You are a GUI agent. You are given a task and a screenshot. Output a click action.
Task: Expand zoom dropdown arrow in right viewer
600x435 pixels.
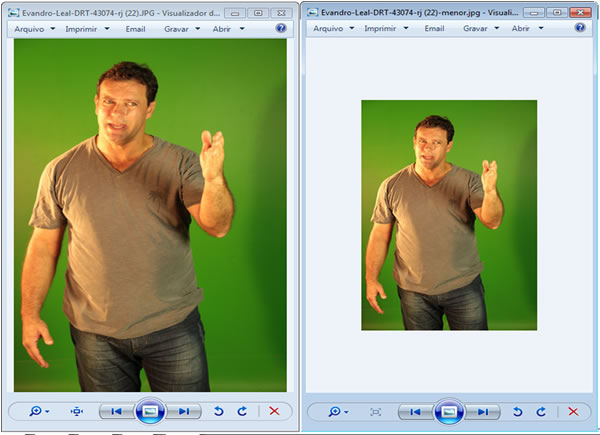click(x=346, y=412)
